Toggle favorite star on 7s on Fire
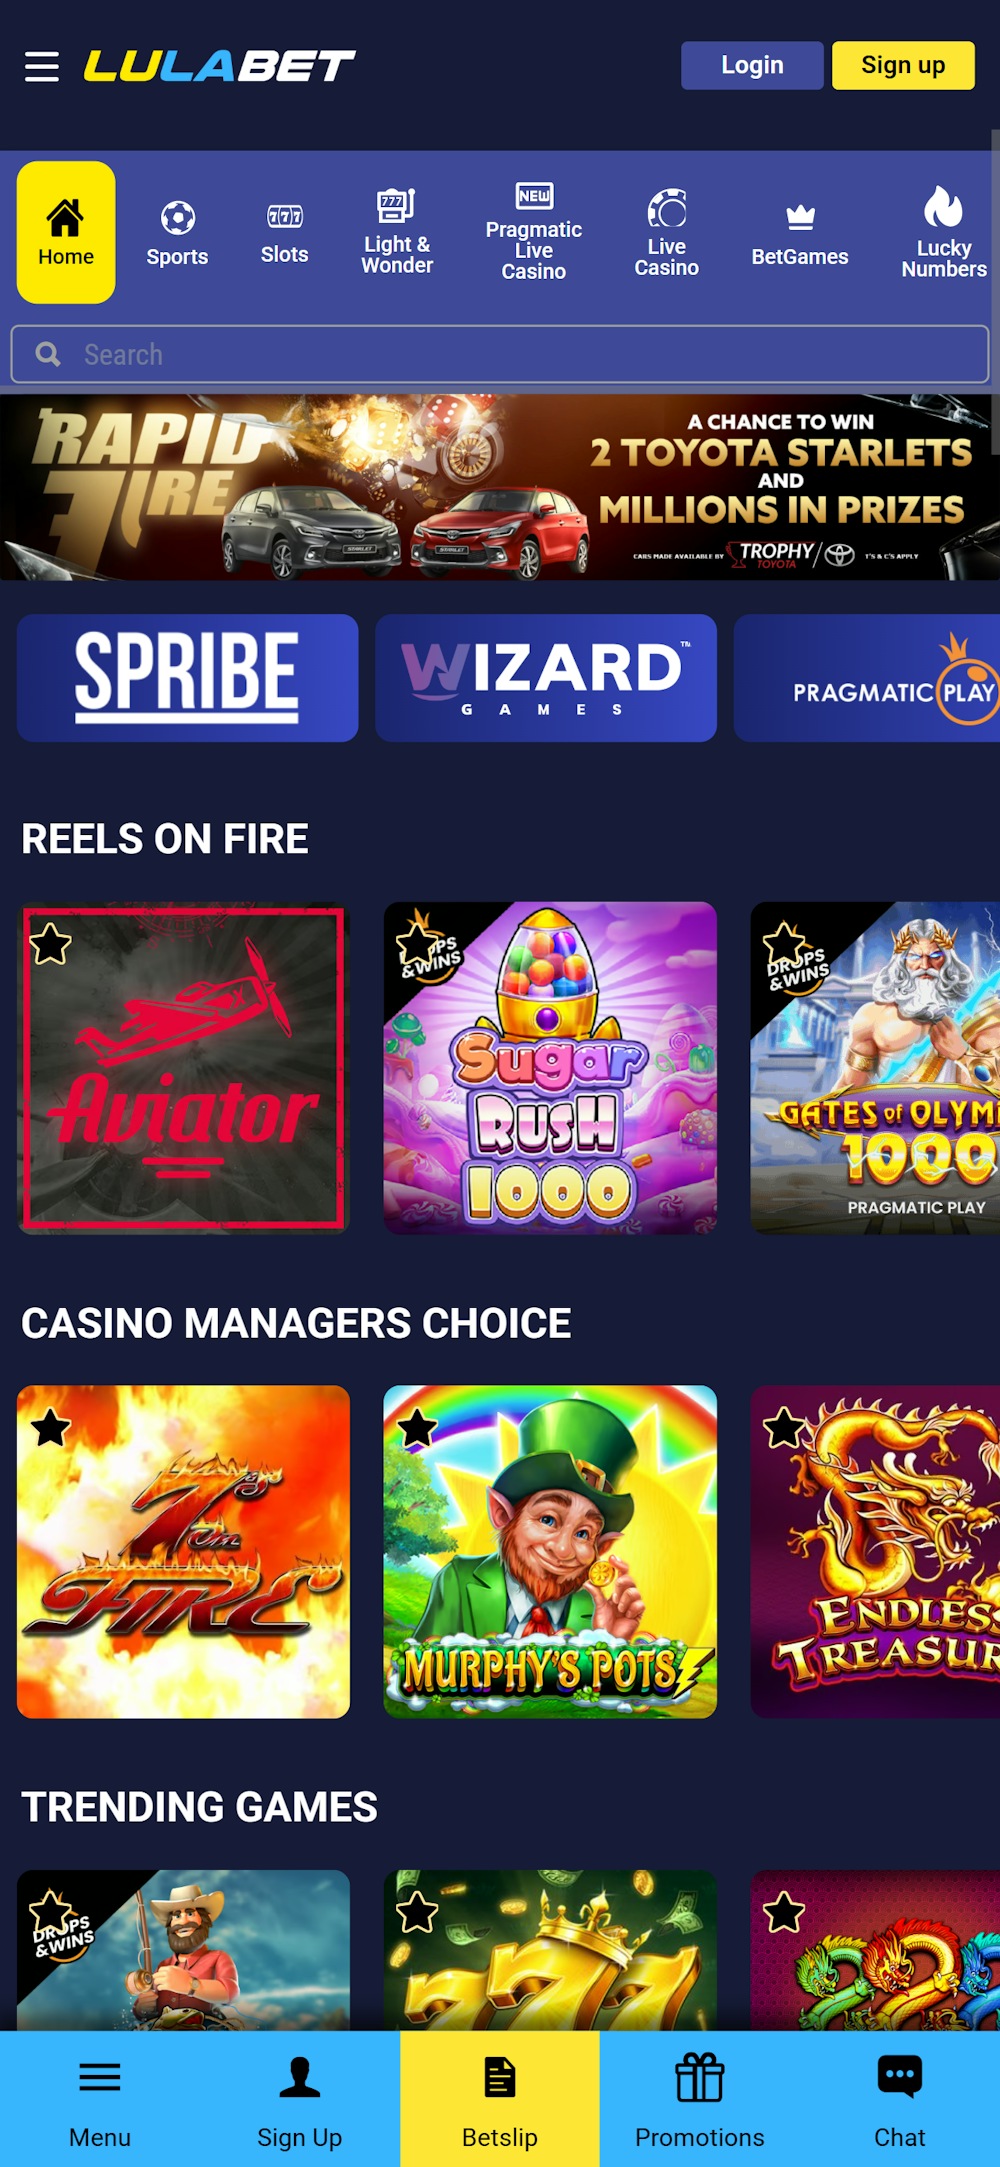Screen dimensions: 1000x2167 [x=50, y=1428]
